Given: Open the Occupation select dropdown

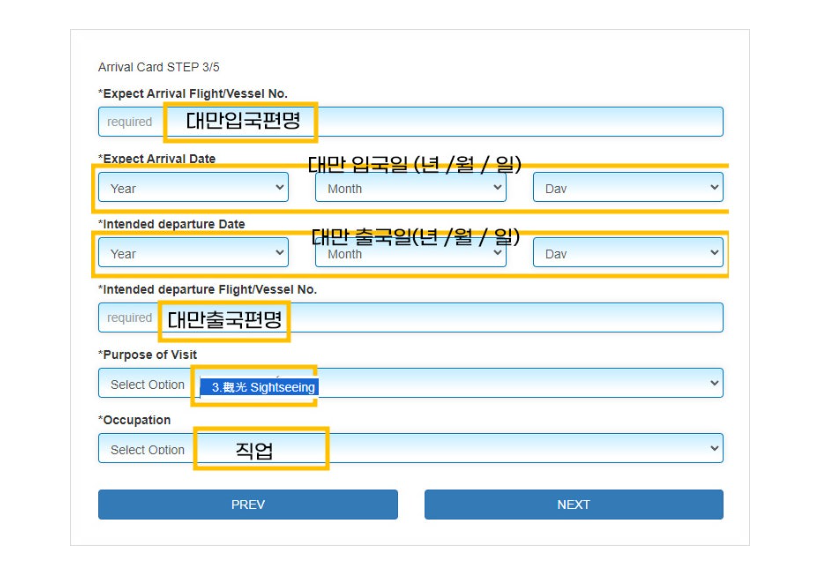Looking at the screenshot, I should click(411, 448).
